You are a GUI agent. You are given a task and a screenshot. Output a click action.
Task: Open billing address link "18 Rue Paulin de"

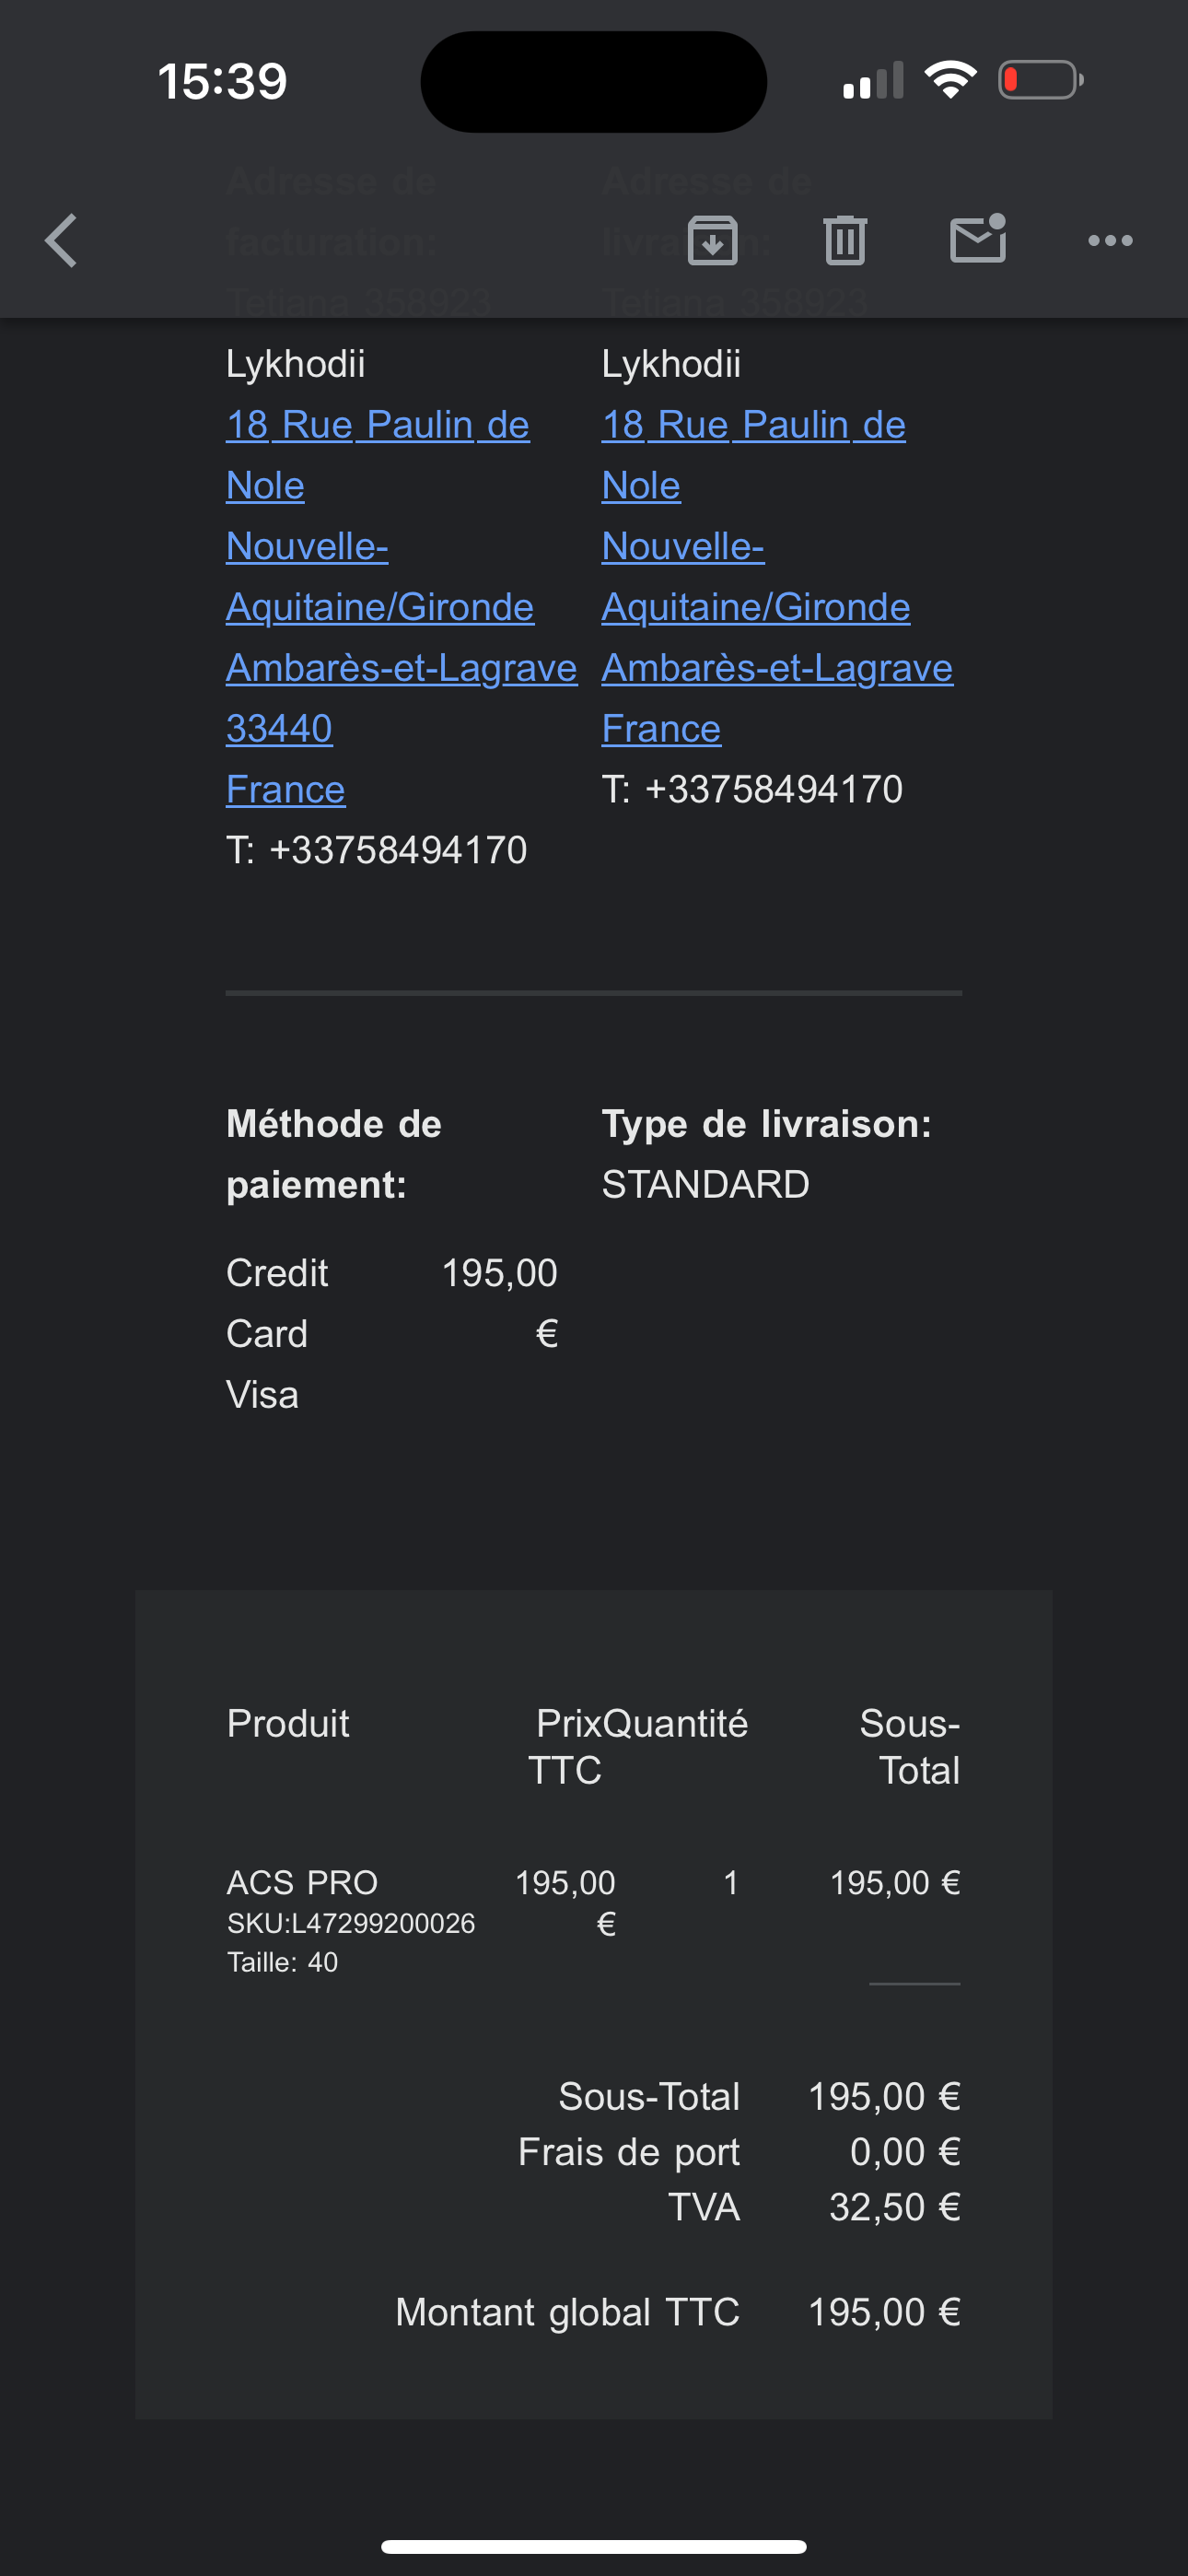click(x=377, y=425)
